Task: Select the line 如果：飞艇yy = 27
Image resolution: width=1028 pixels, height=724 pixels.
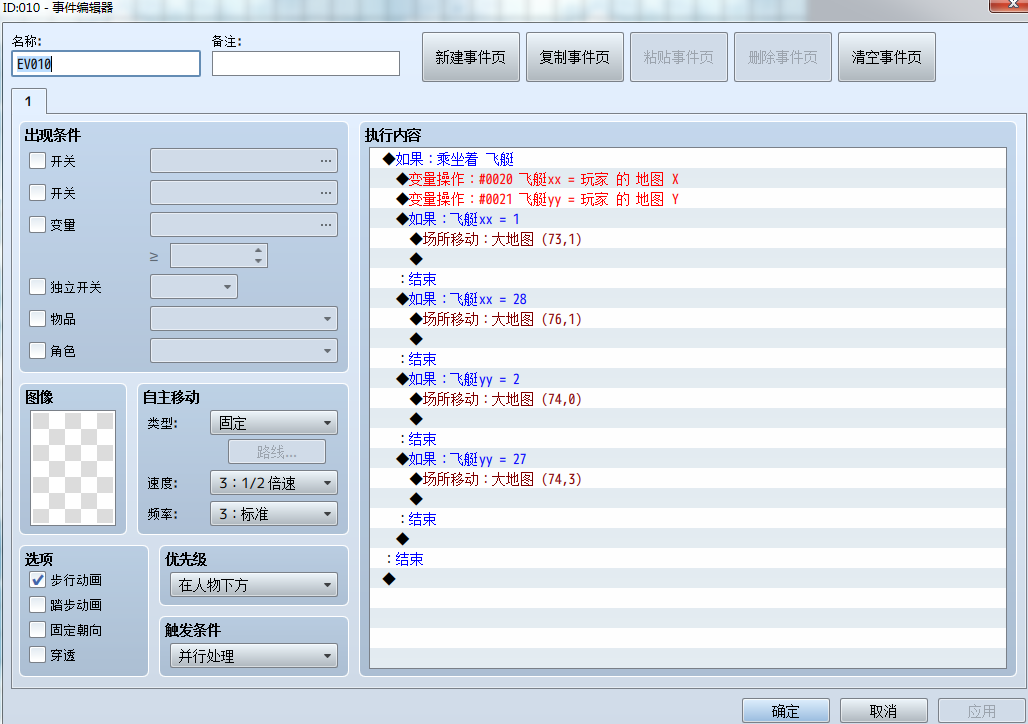Action: pyautogui.click(x=688, y=459)
